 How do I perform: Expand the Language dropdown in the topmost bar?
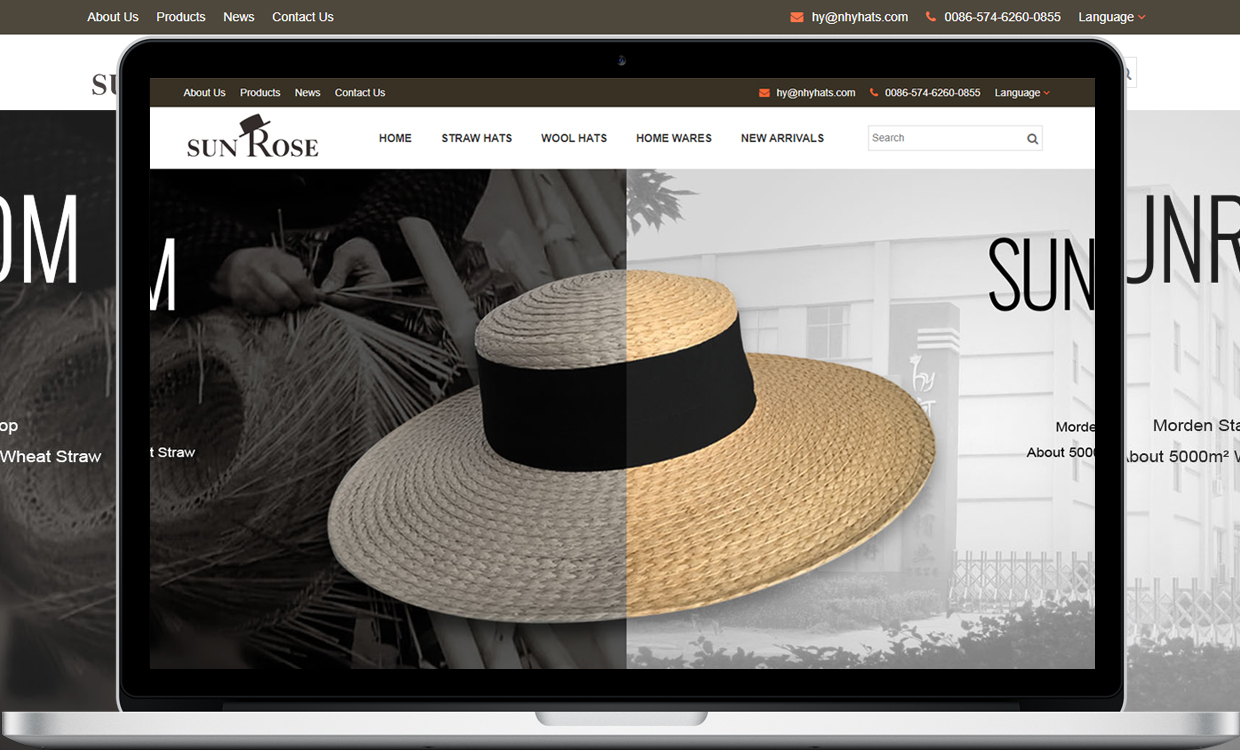(1111, 17)
